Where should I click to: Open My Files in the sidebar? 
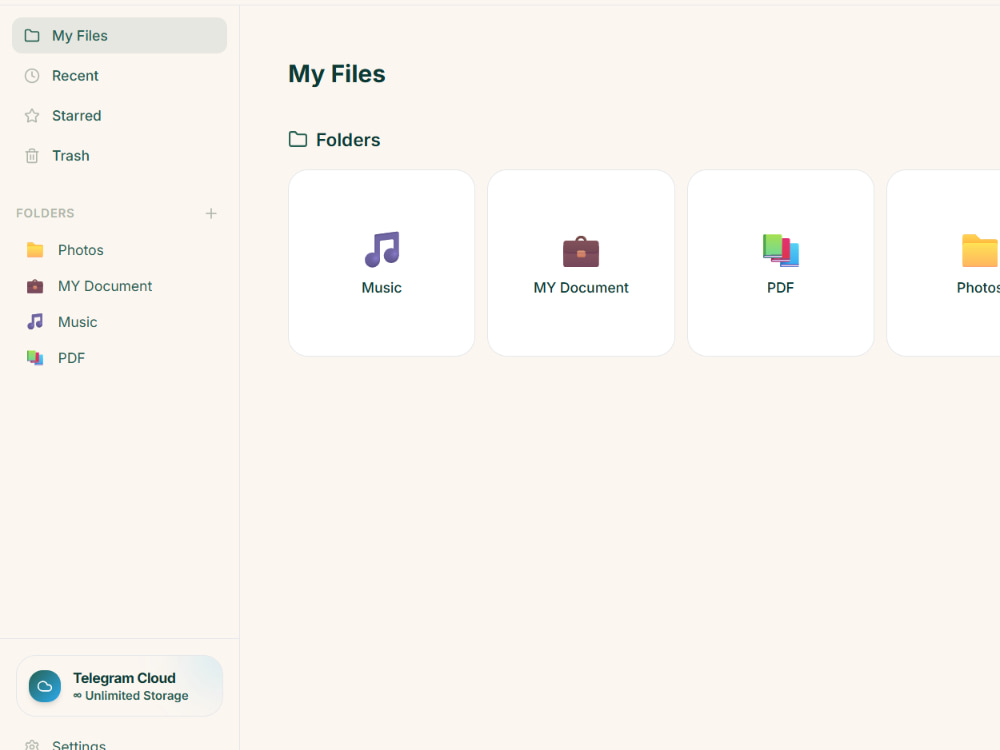(119, 36)
